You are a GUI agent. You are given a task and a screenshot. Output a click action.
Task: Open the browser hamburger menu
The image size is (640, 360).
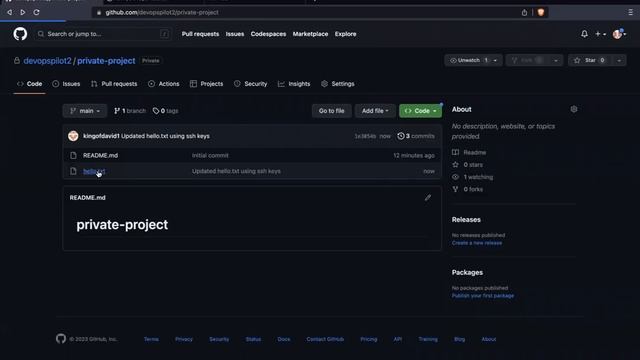tap(630, 13)
